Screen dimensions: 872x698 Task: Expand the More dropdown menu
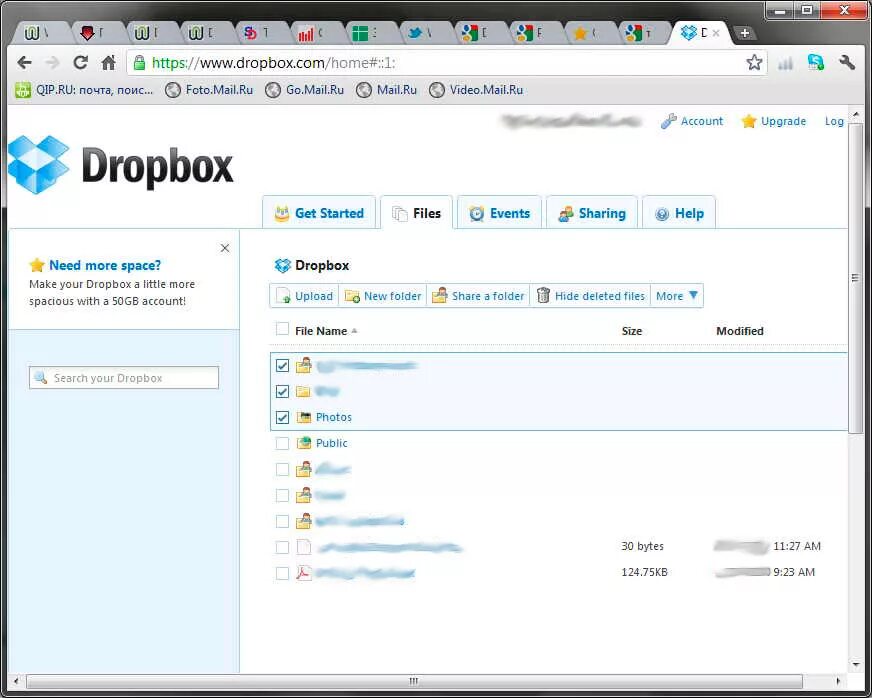click(x=677, y=296)
